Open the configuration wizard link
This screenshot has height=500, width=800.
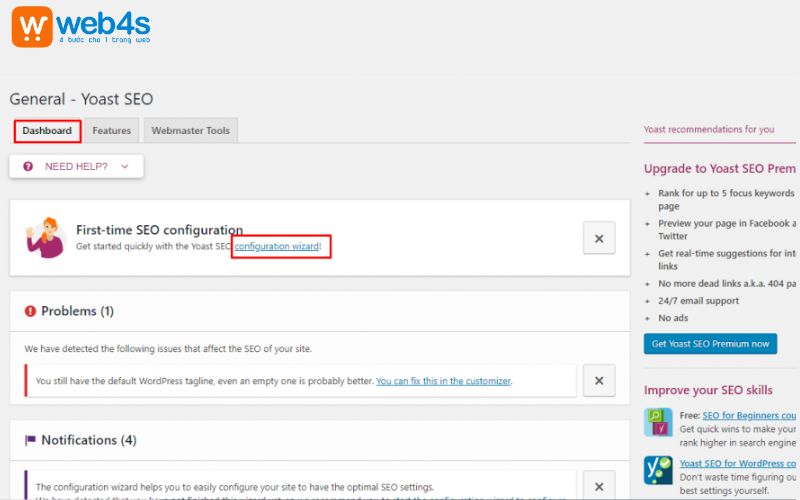click(x=277, y=246)
